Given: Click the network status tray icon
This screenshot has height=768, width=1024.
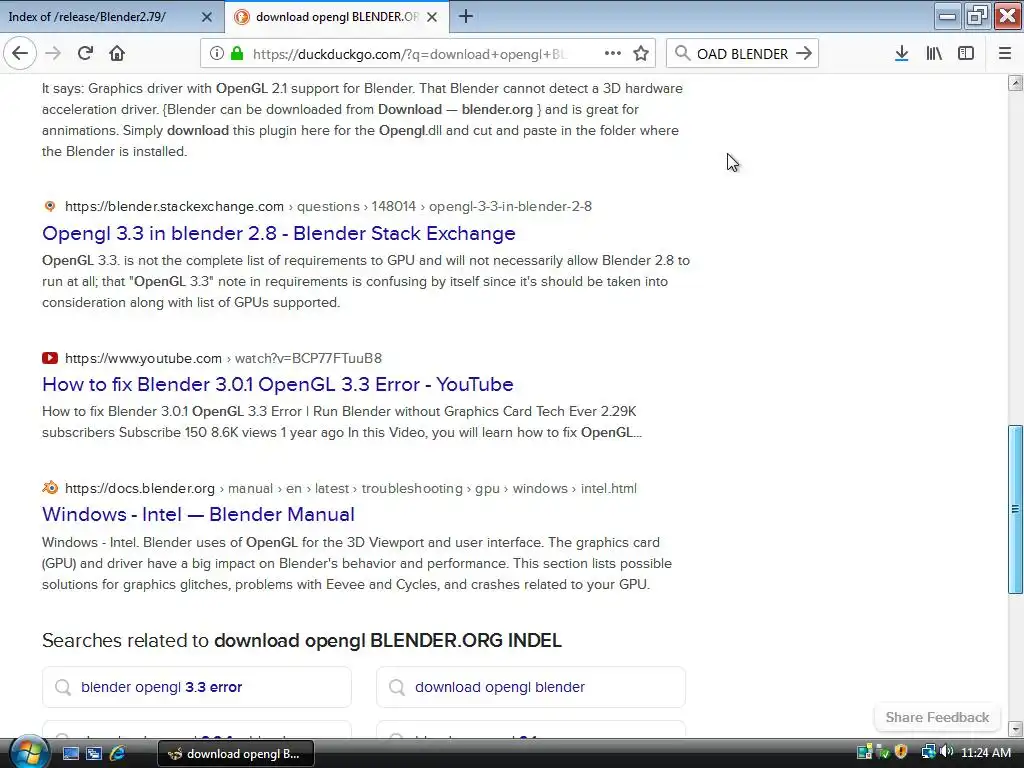Looking at the screenshot, I should (x=928, y=752).
